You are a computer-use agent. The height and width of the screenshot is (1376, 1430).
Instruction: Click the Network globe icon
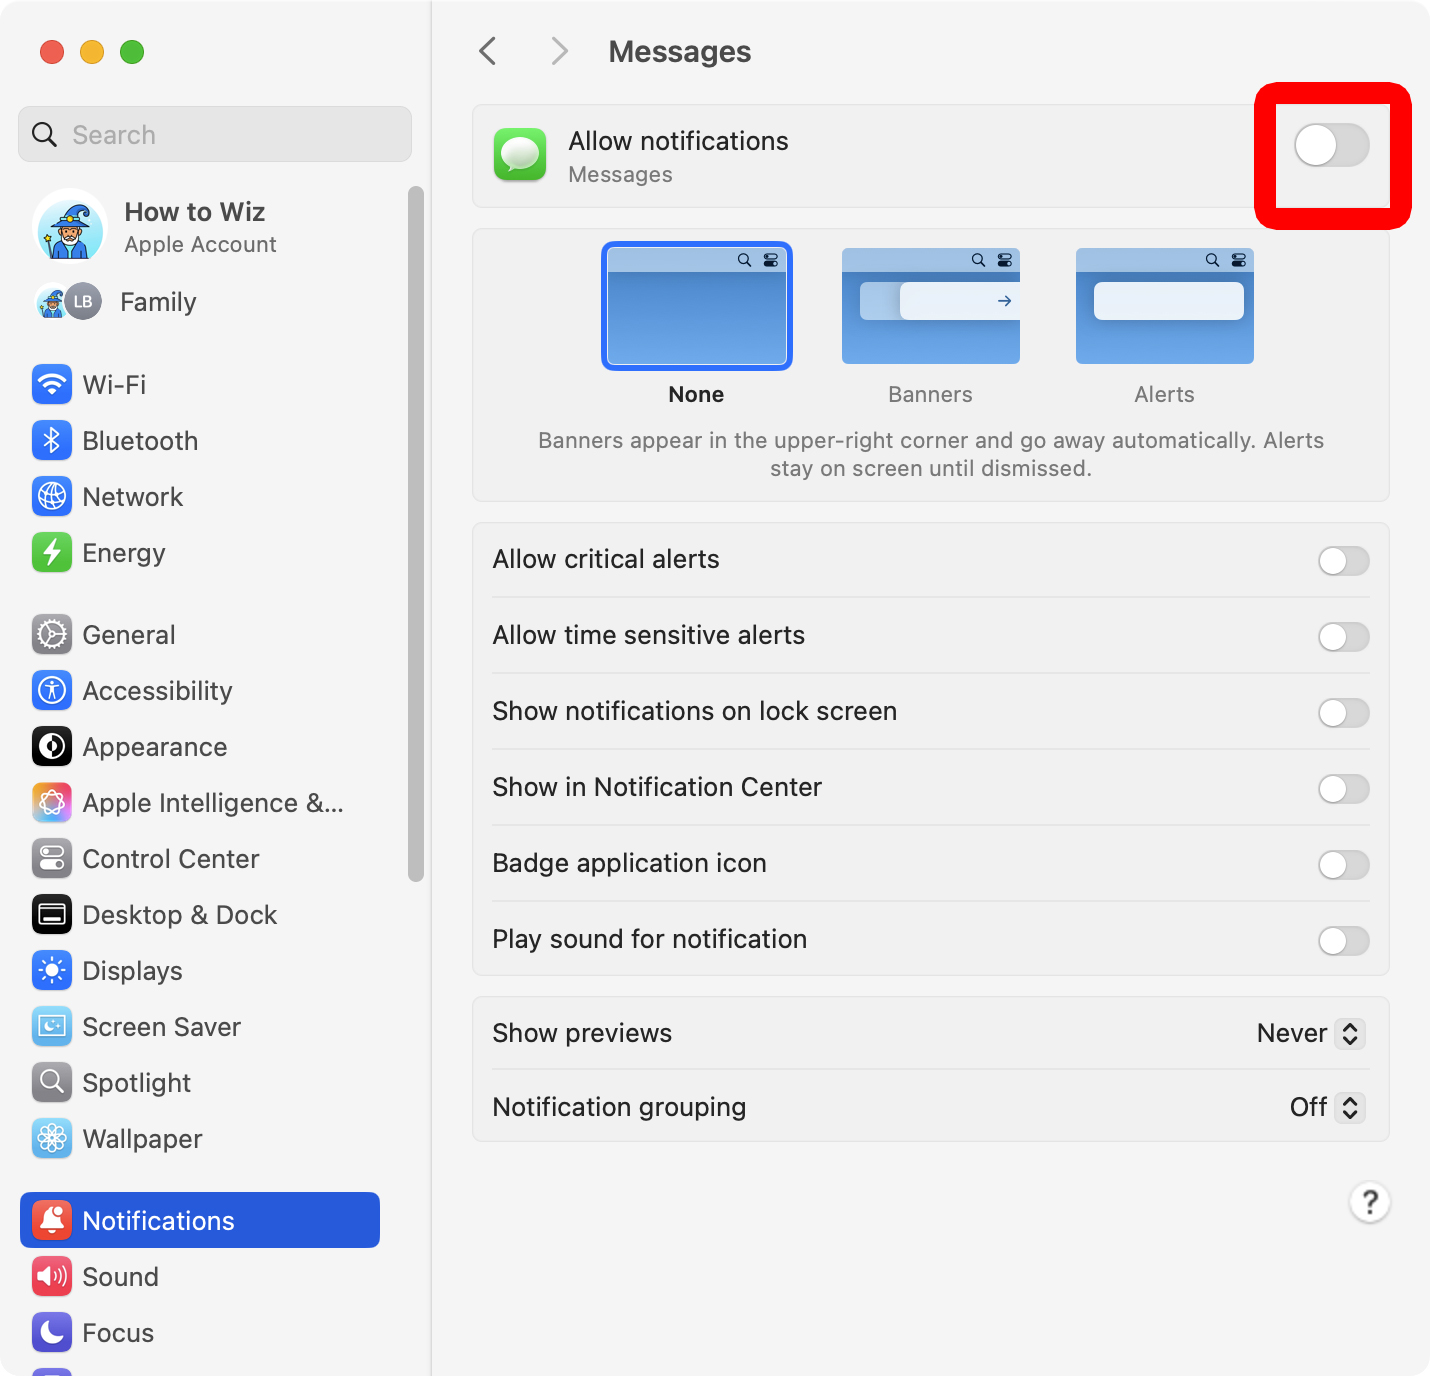pos(52,497)
